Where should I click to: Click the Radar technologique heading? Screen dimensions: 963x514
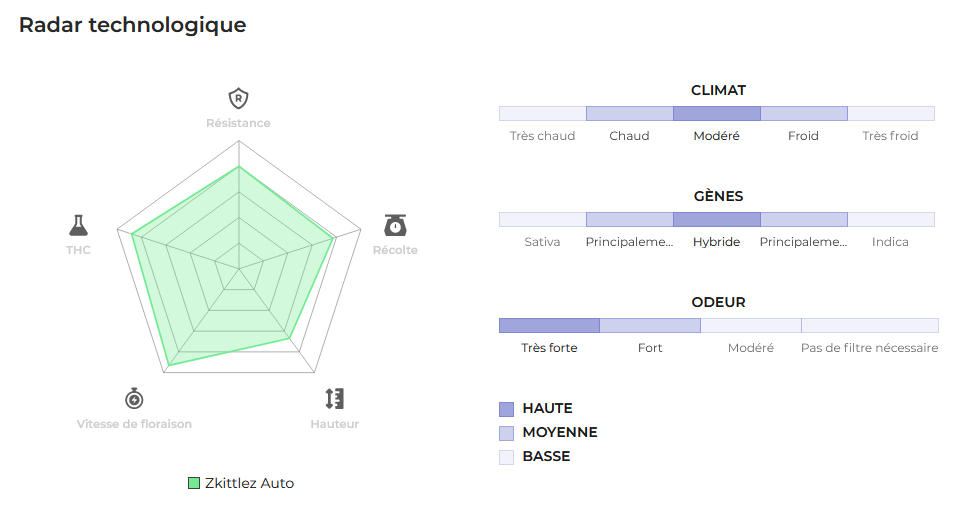(132, 25)
